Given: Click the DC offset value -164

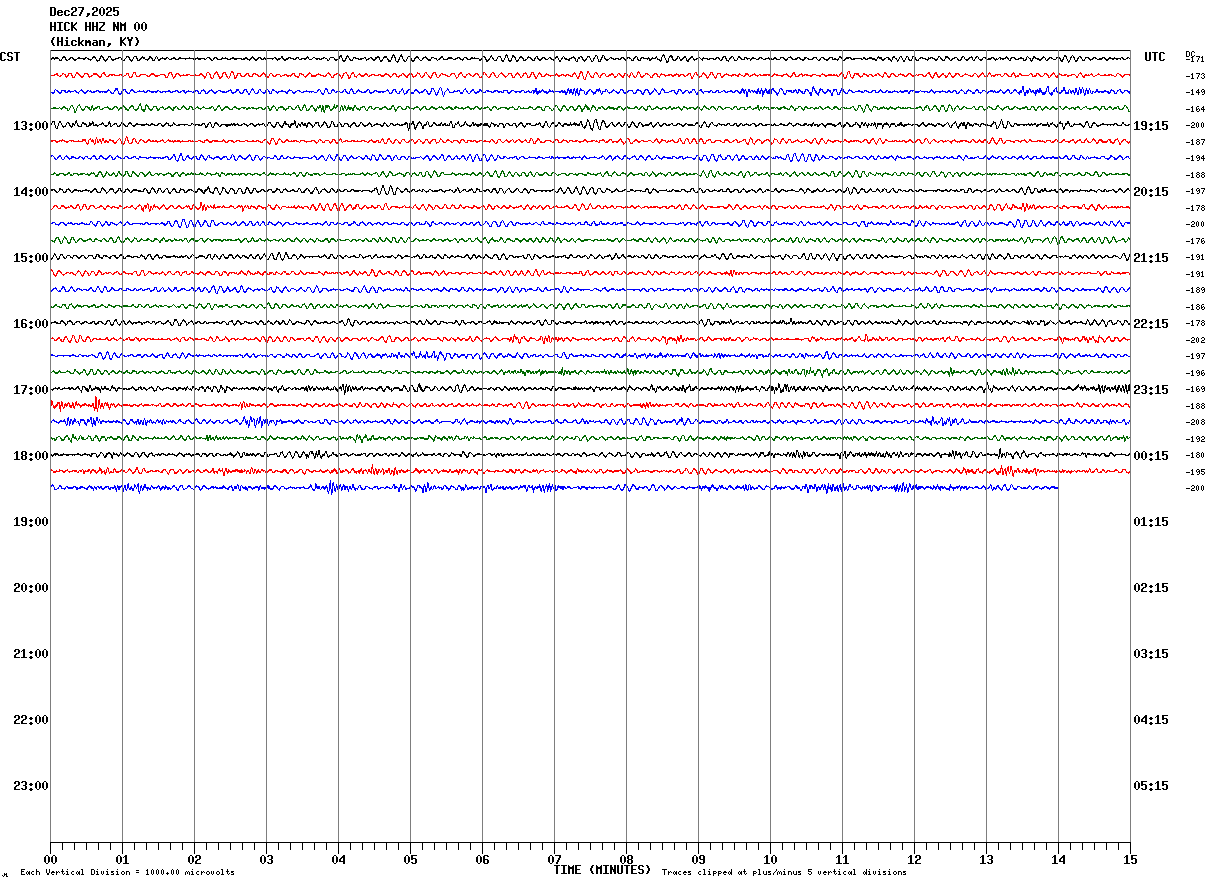Looking at the screenshot, I should pyautogui.click(x=1195, y=109).
